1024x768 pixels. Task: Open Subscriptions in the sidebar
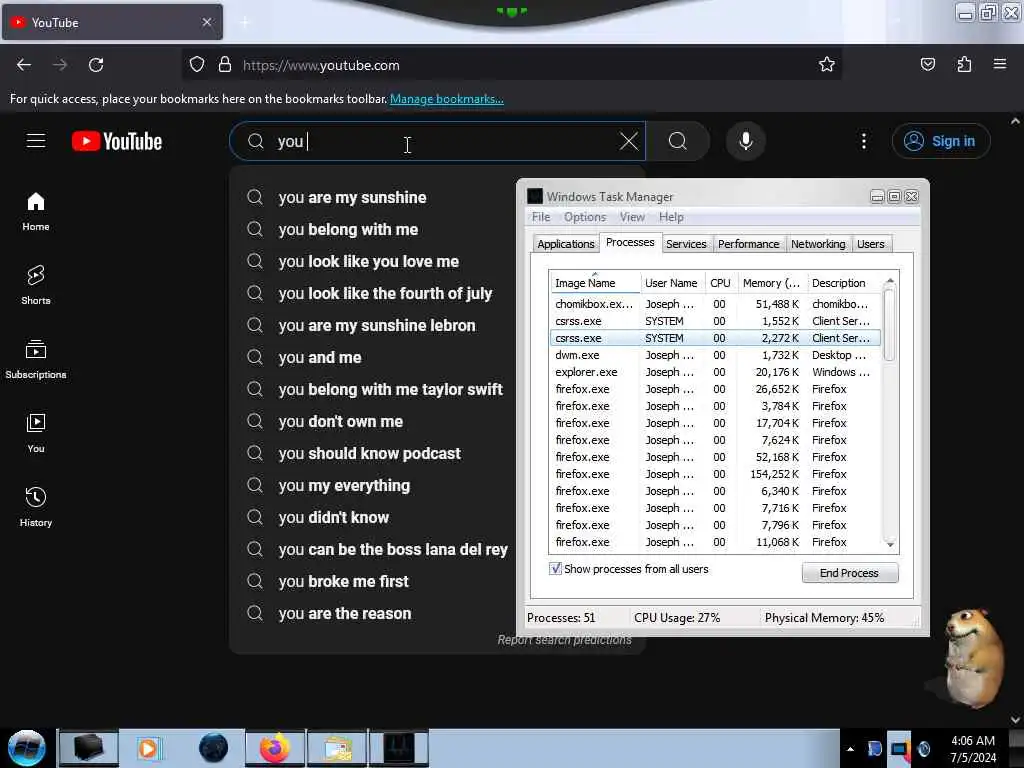pyautogui.click(x=36, y=359)
